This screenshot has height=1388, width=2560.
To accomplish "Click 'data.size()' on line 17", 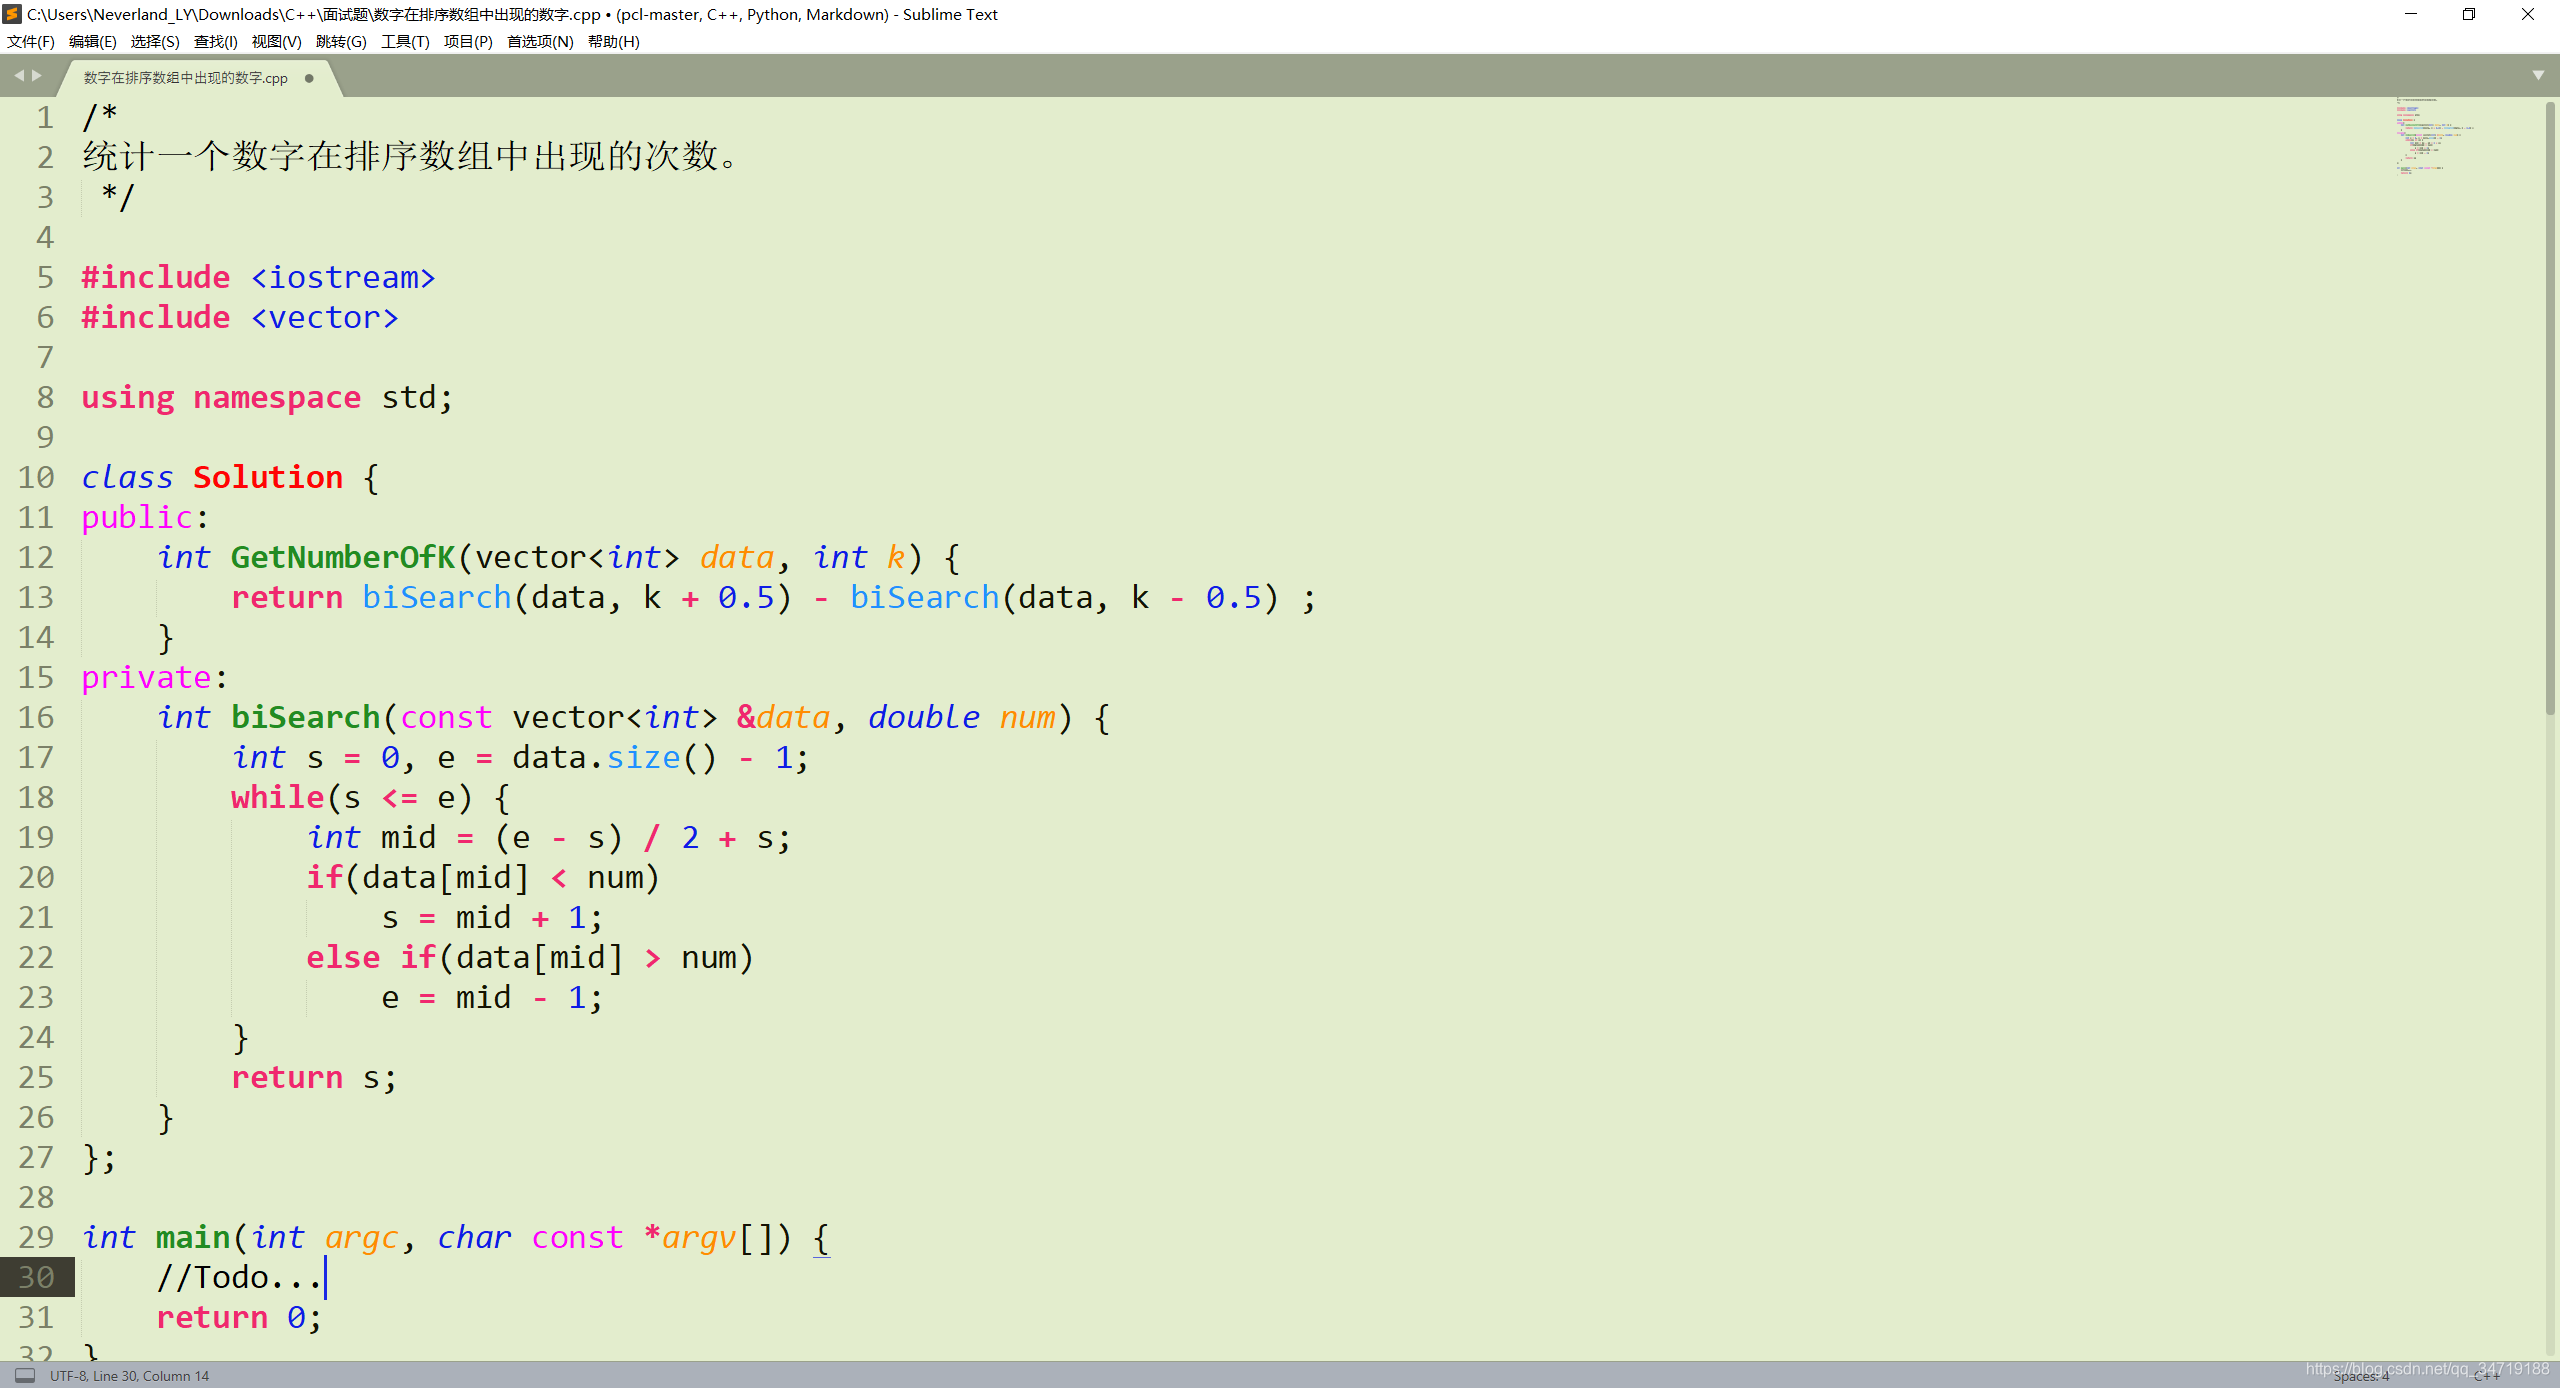I will tap(615, 757).
